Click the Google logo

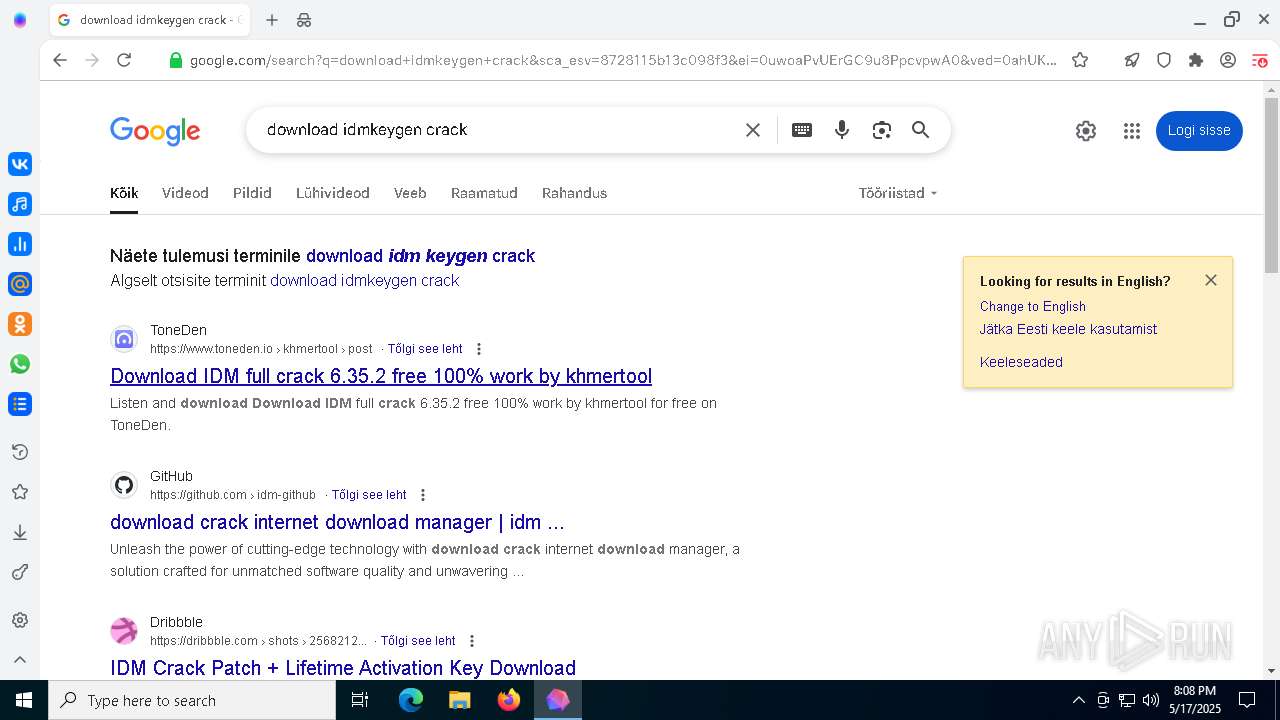(155, 131)
